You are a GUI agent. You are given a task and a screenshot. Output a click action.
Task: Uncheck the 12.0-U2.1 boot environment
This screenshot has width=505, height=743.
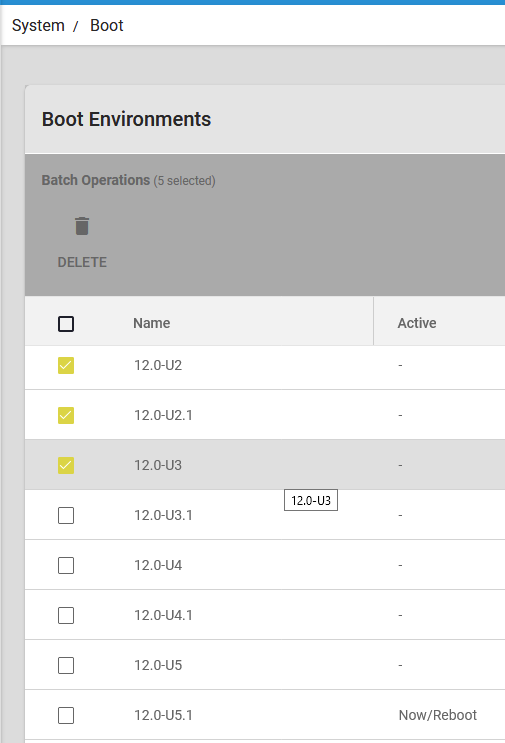(x=66, y=415)
